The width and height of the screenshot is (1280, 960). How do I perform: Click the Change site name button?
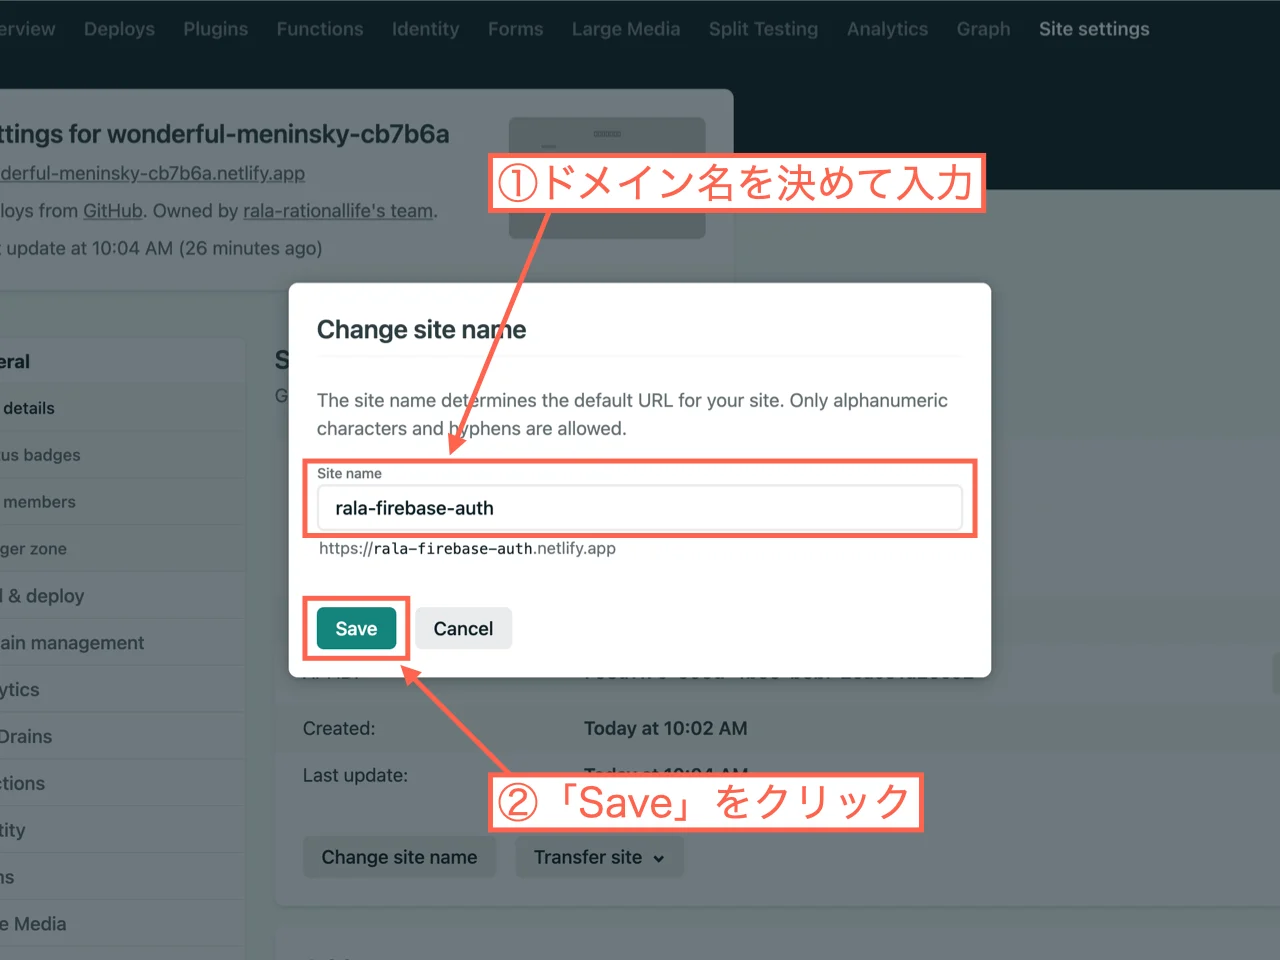click(399, 857)
